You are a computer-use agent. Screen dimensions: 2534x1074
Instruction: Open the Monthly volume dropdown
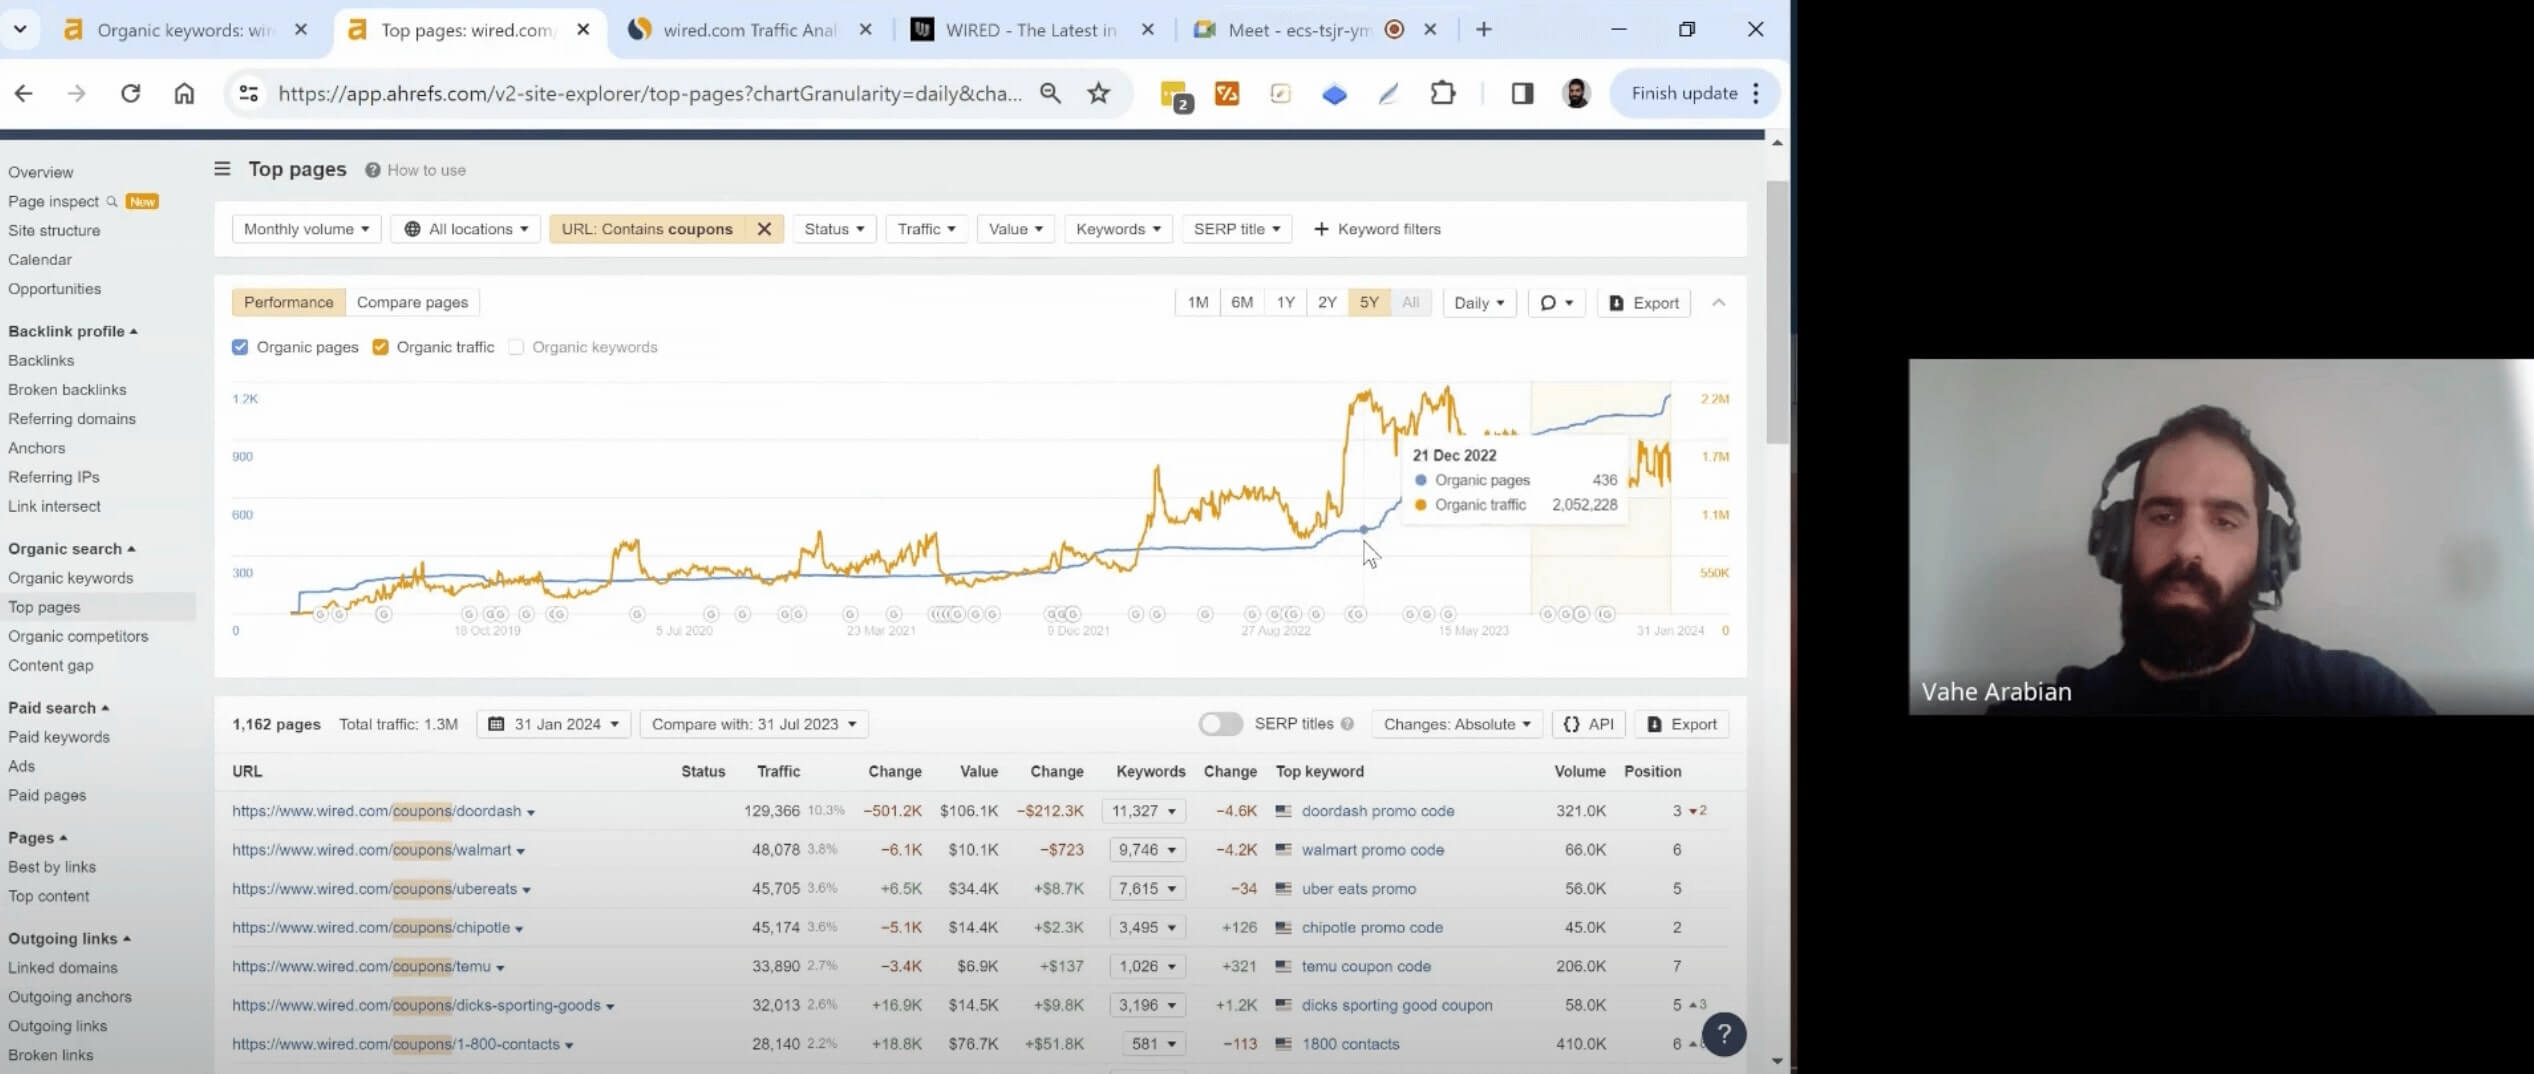pos(306,229)
